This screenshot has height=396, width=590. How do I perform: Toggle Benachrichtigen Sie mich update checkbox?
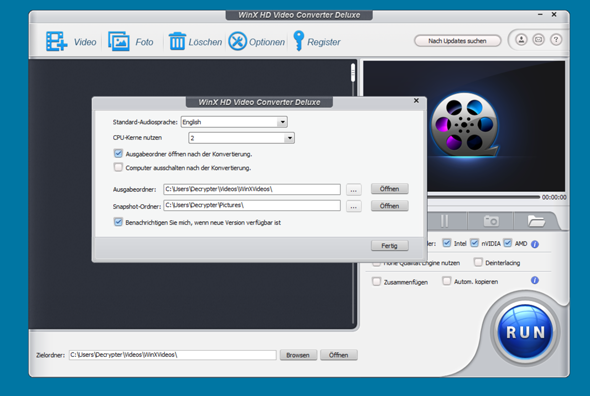(118, 222)
